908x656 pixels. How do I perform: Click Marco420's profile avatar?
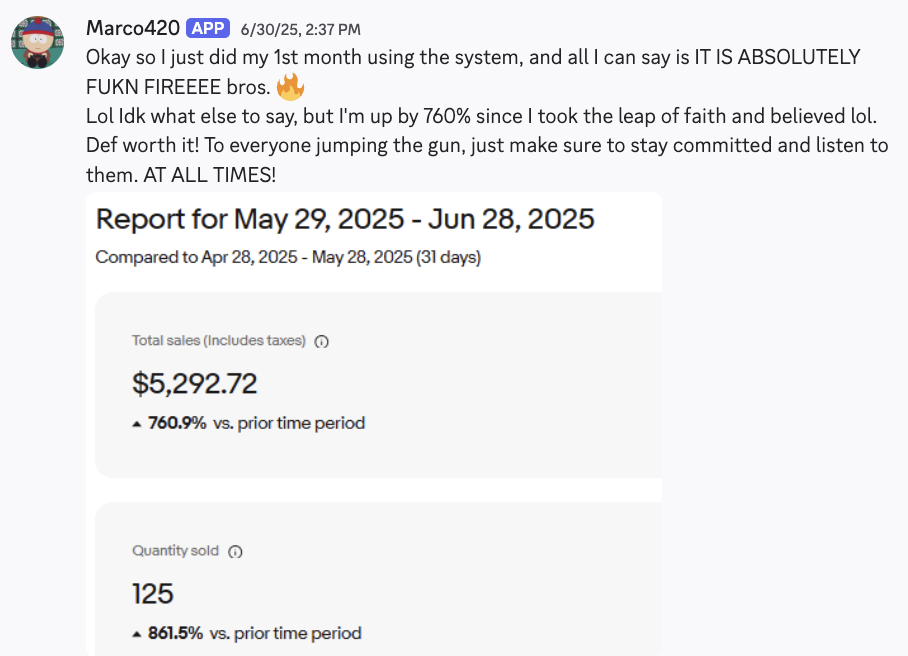[38, 42]
